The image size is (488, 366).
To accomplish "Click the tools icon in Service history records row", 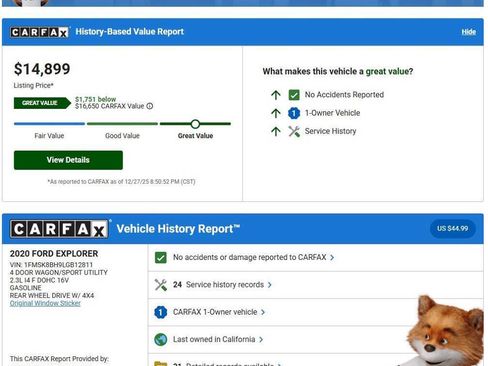I will [161, 285].
